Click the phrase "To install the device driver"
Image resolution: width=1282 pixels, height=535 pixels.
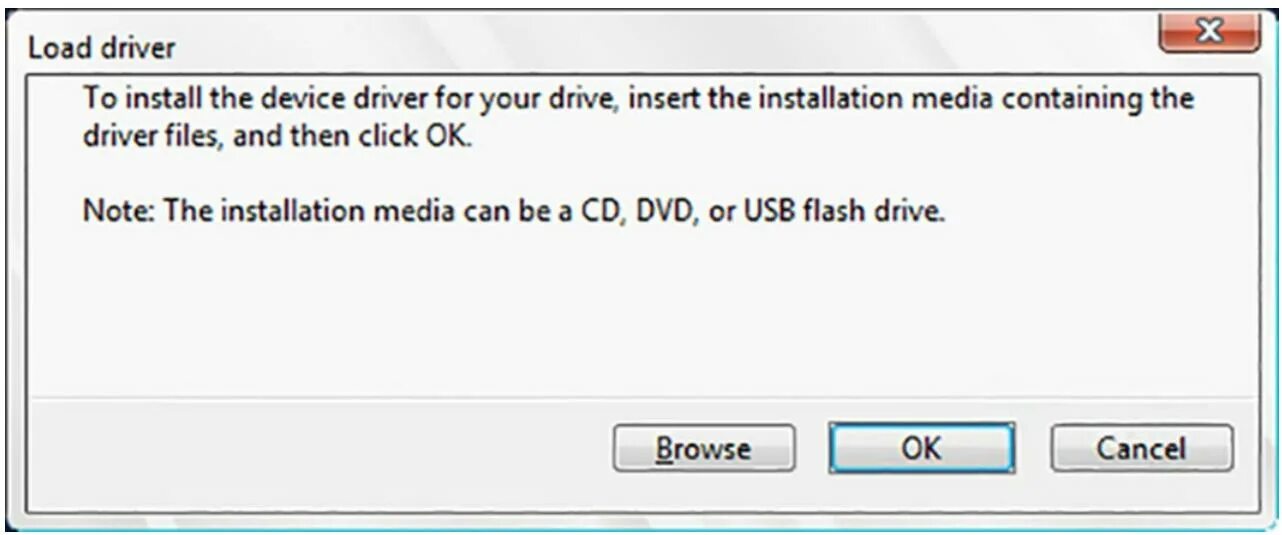(239, 99)
